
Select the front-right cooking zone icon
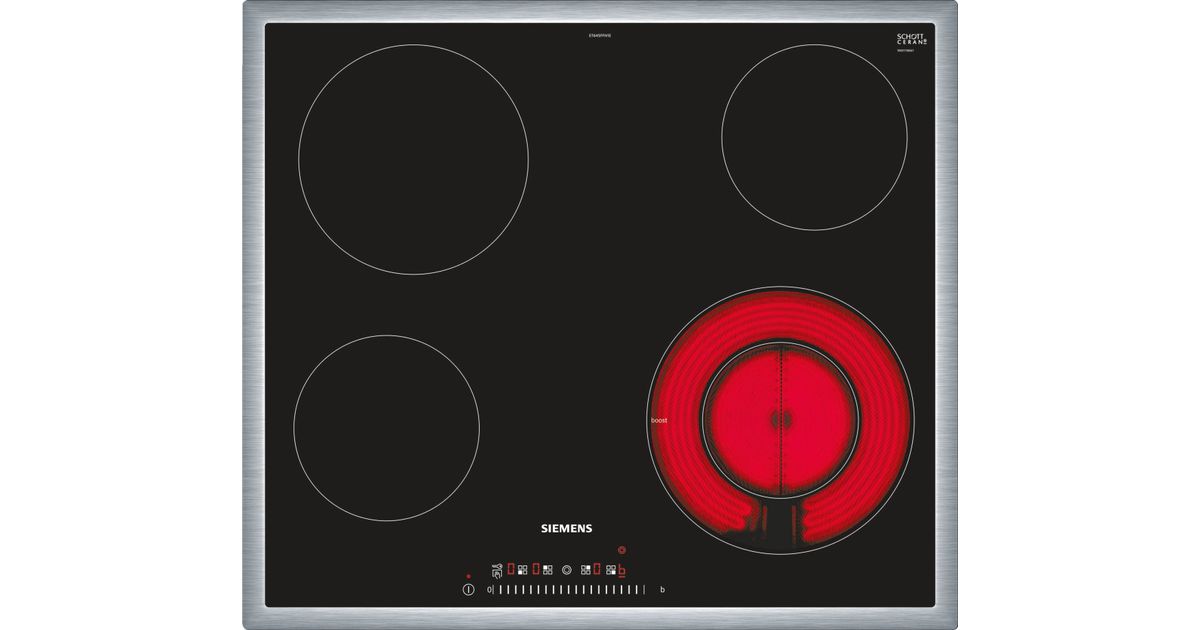coord(610,570)
